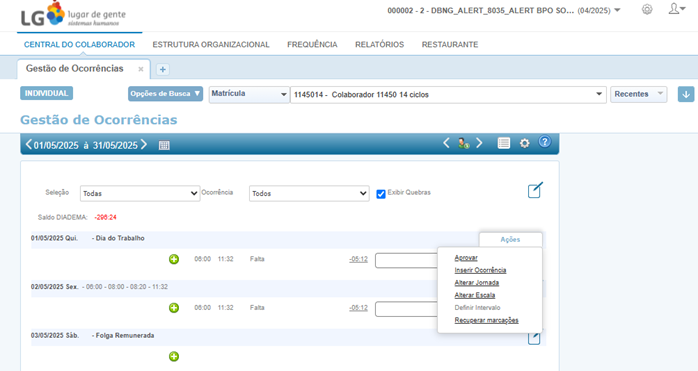Open the user profile menu icon
This screenshot has width=698, height=371.
pos(677,9)
